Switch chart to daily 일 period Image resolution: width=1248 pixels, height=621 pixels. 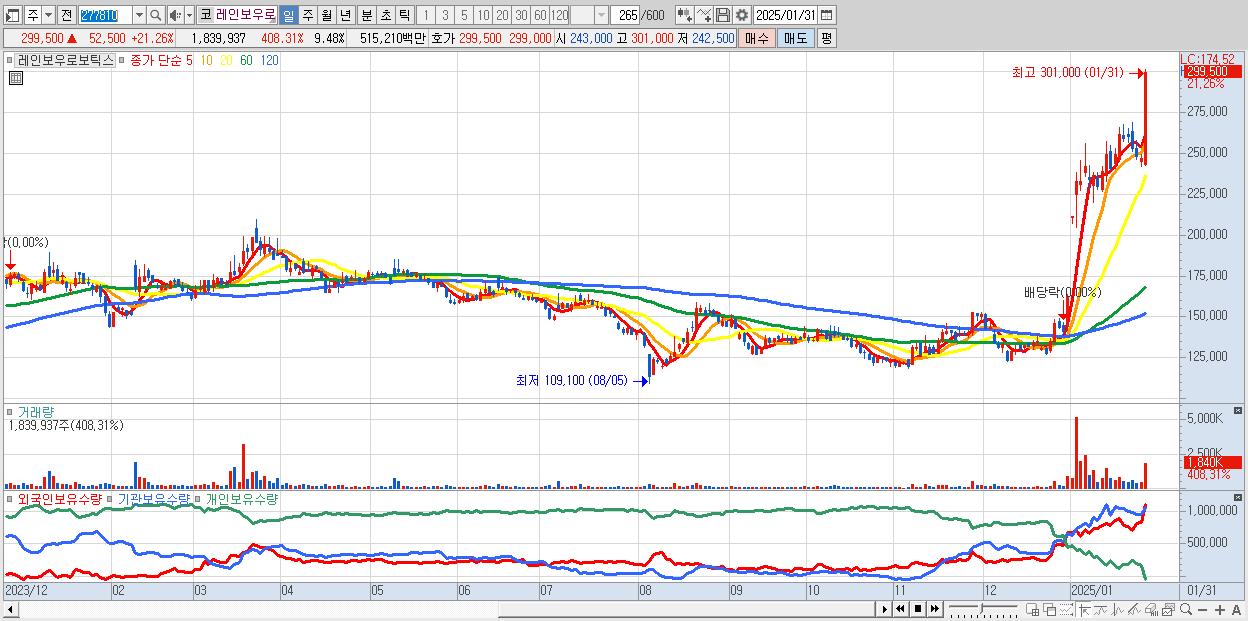point(288,15)
